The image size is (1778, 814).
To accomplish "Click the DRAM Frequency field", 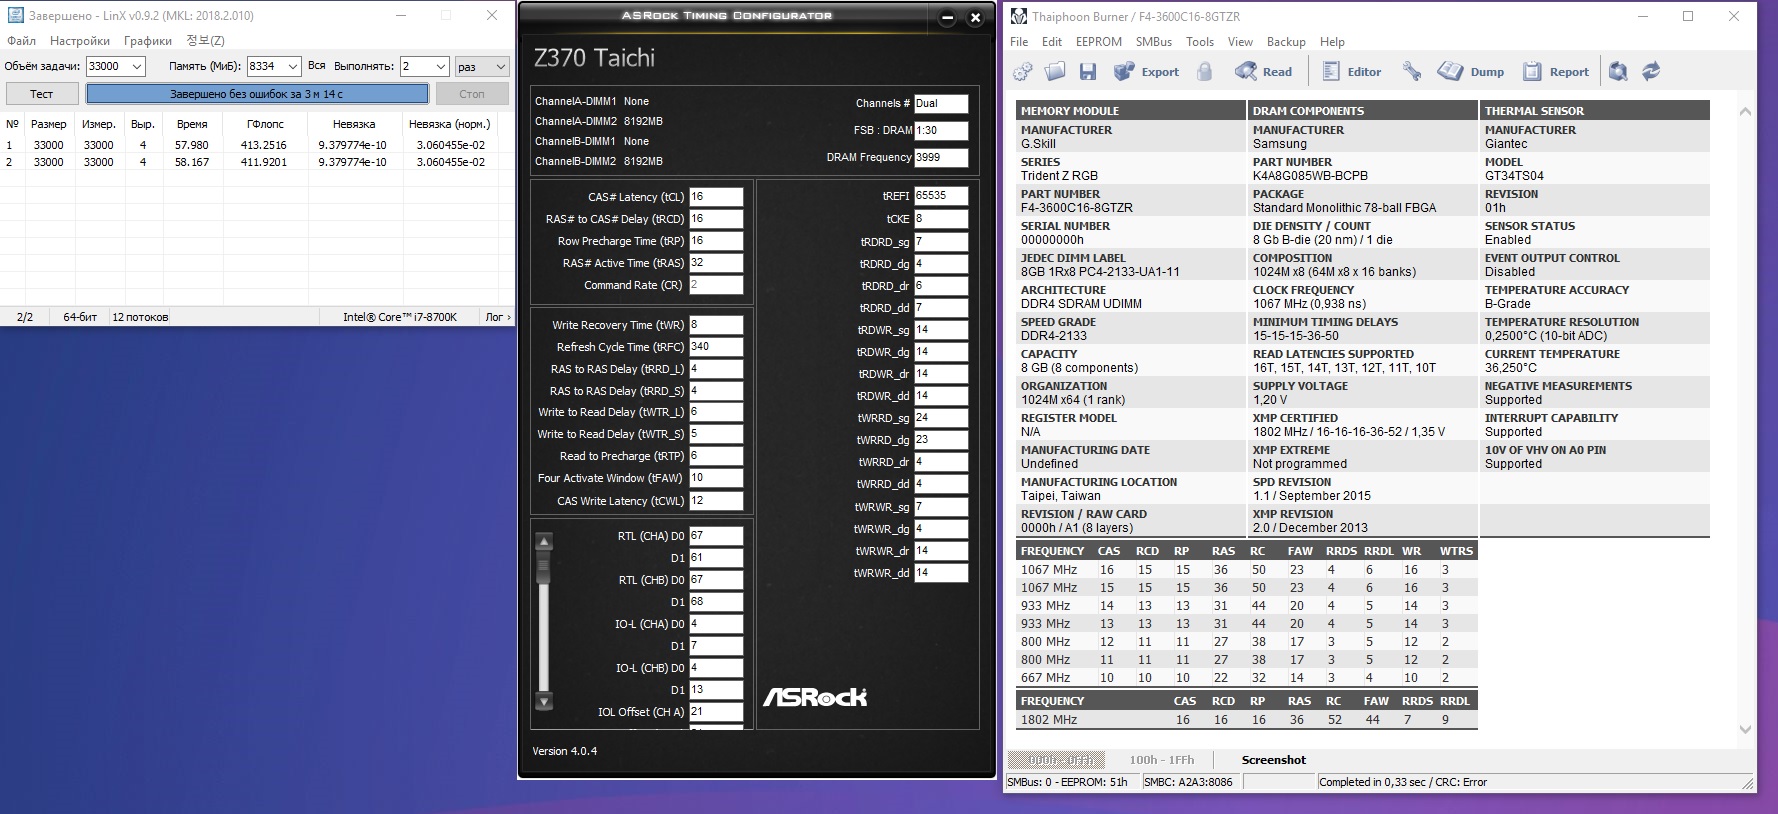I will (x=941, y=157).
